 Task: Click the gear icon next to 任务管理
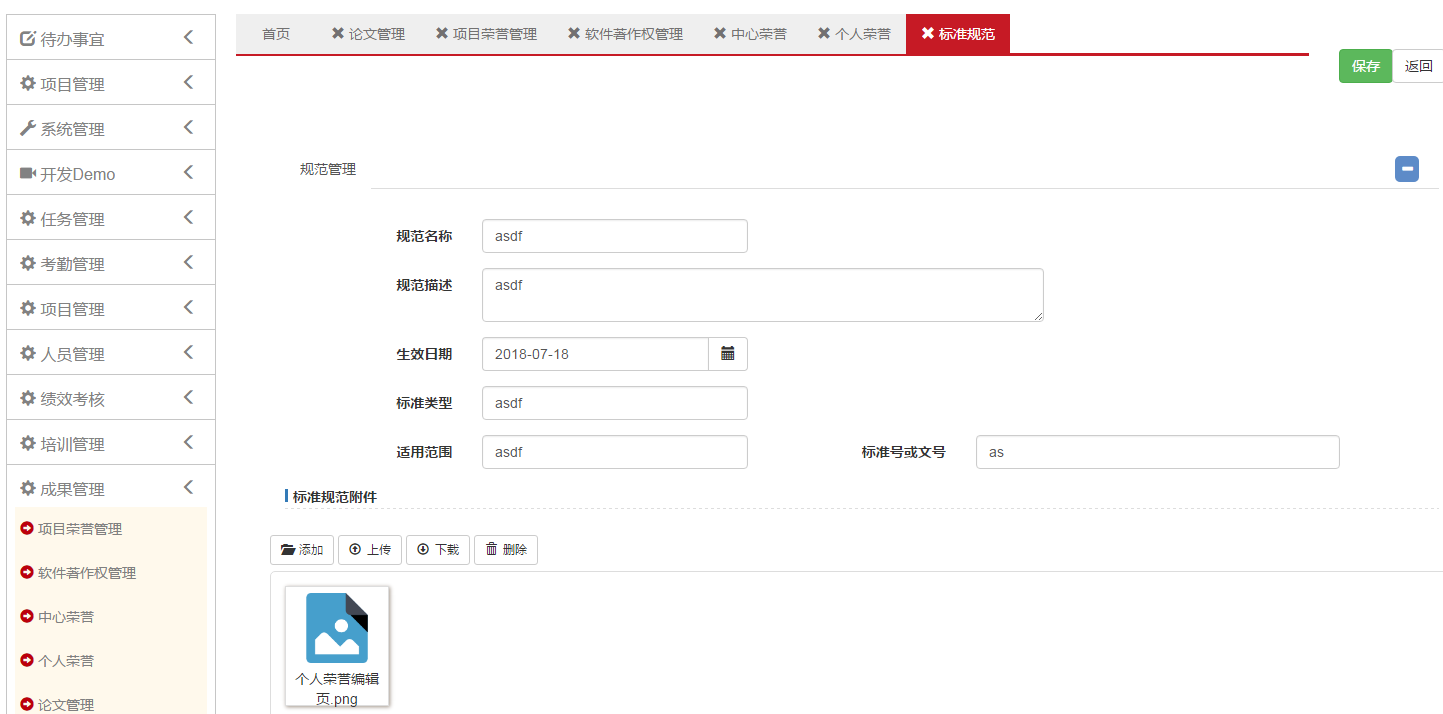pos(28,219)
